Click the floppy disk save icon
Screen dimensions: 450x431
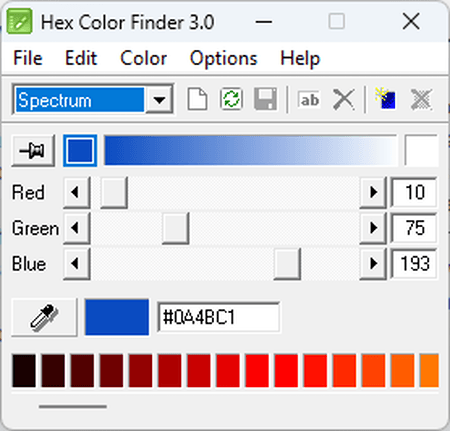(265, 99)
